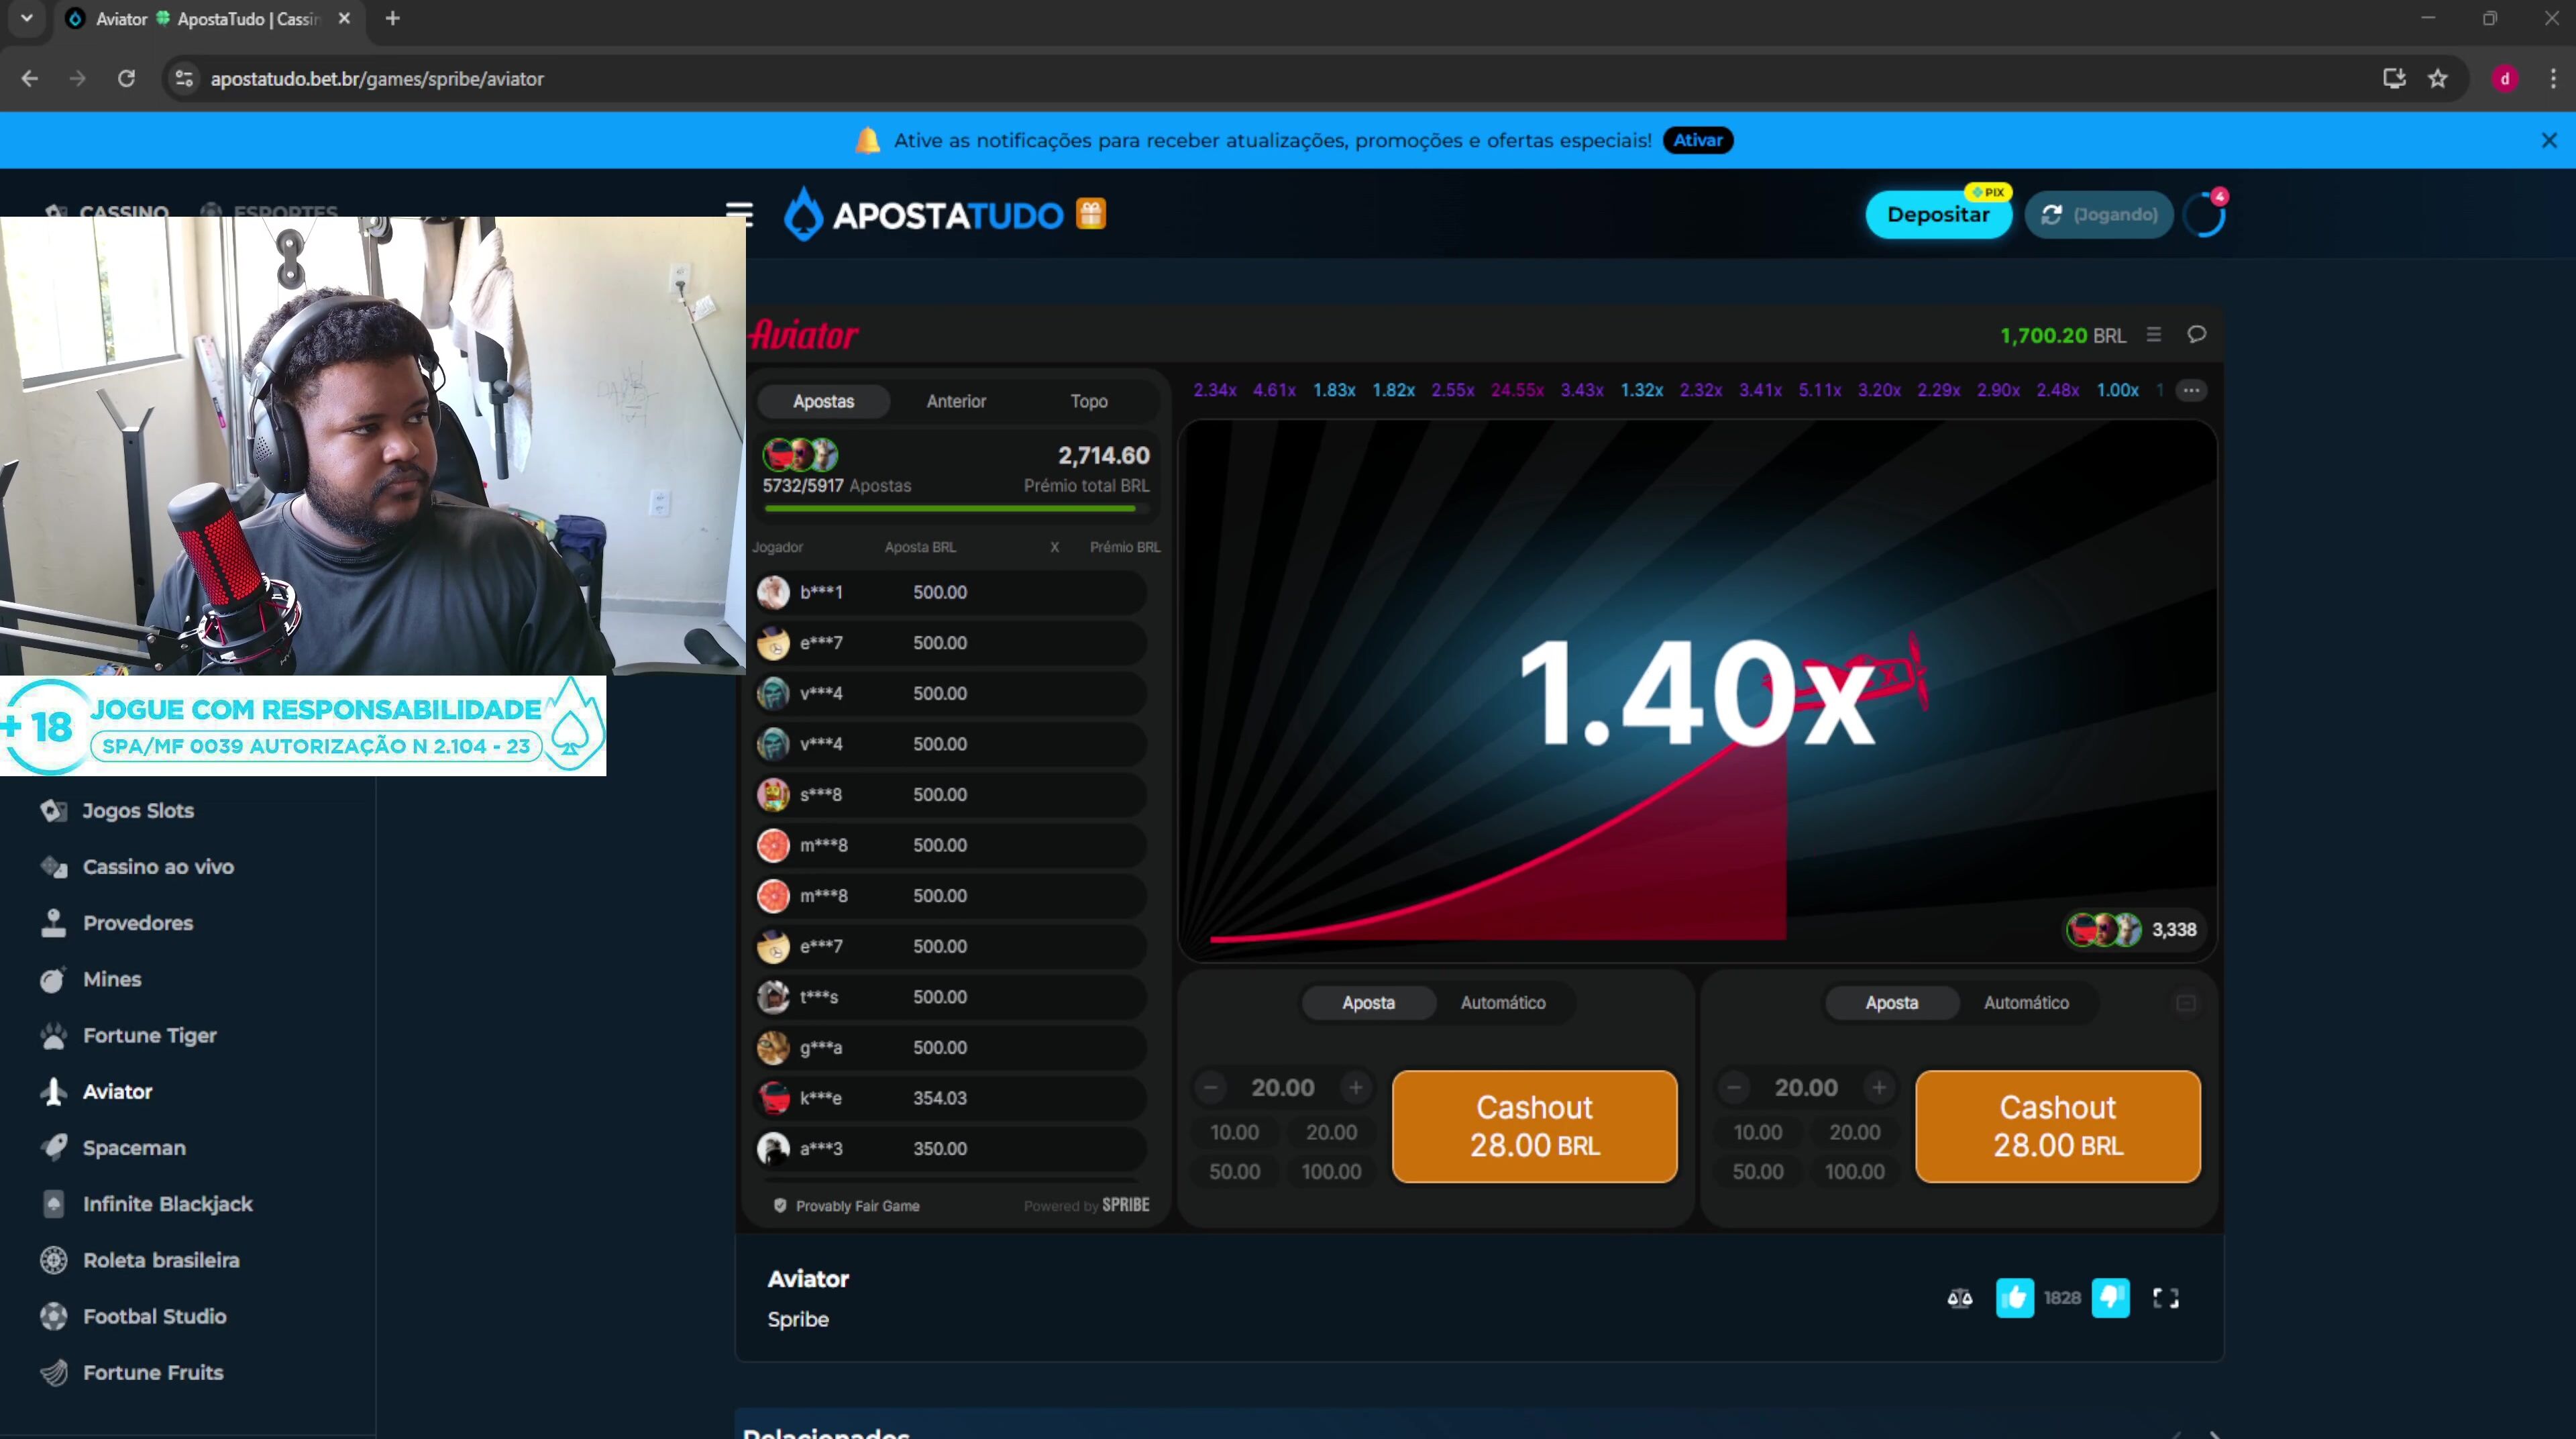2576x1439 pixels.
Task: Open the hamburger menu next to ApostaTudo logo
Action: (739, 214)
